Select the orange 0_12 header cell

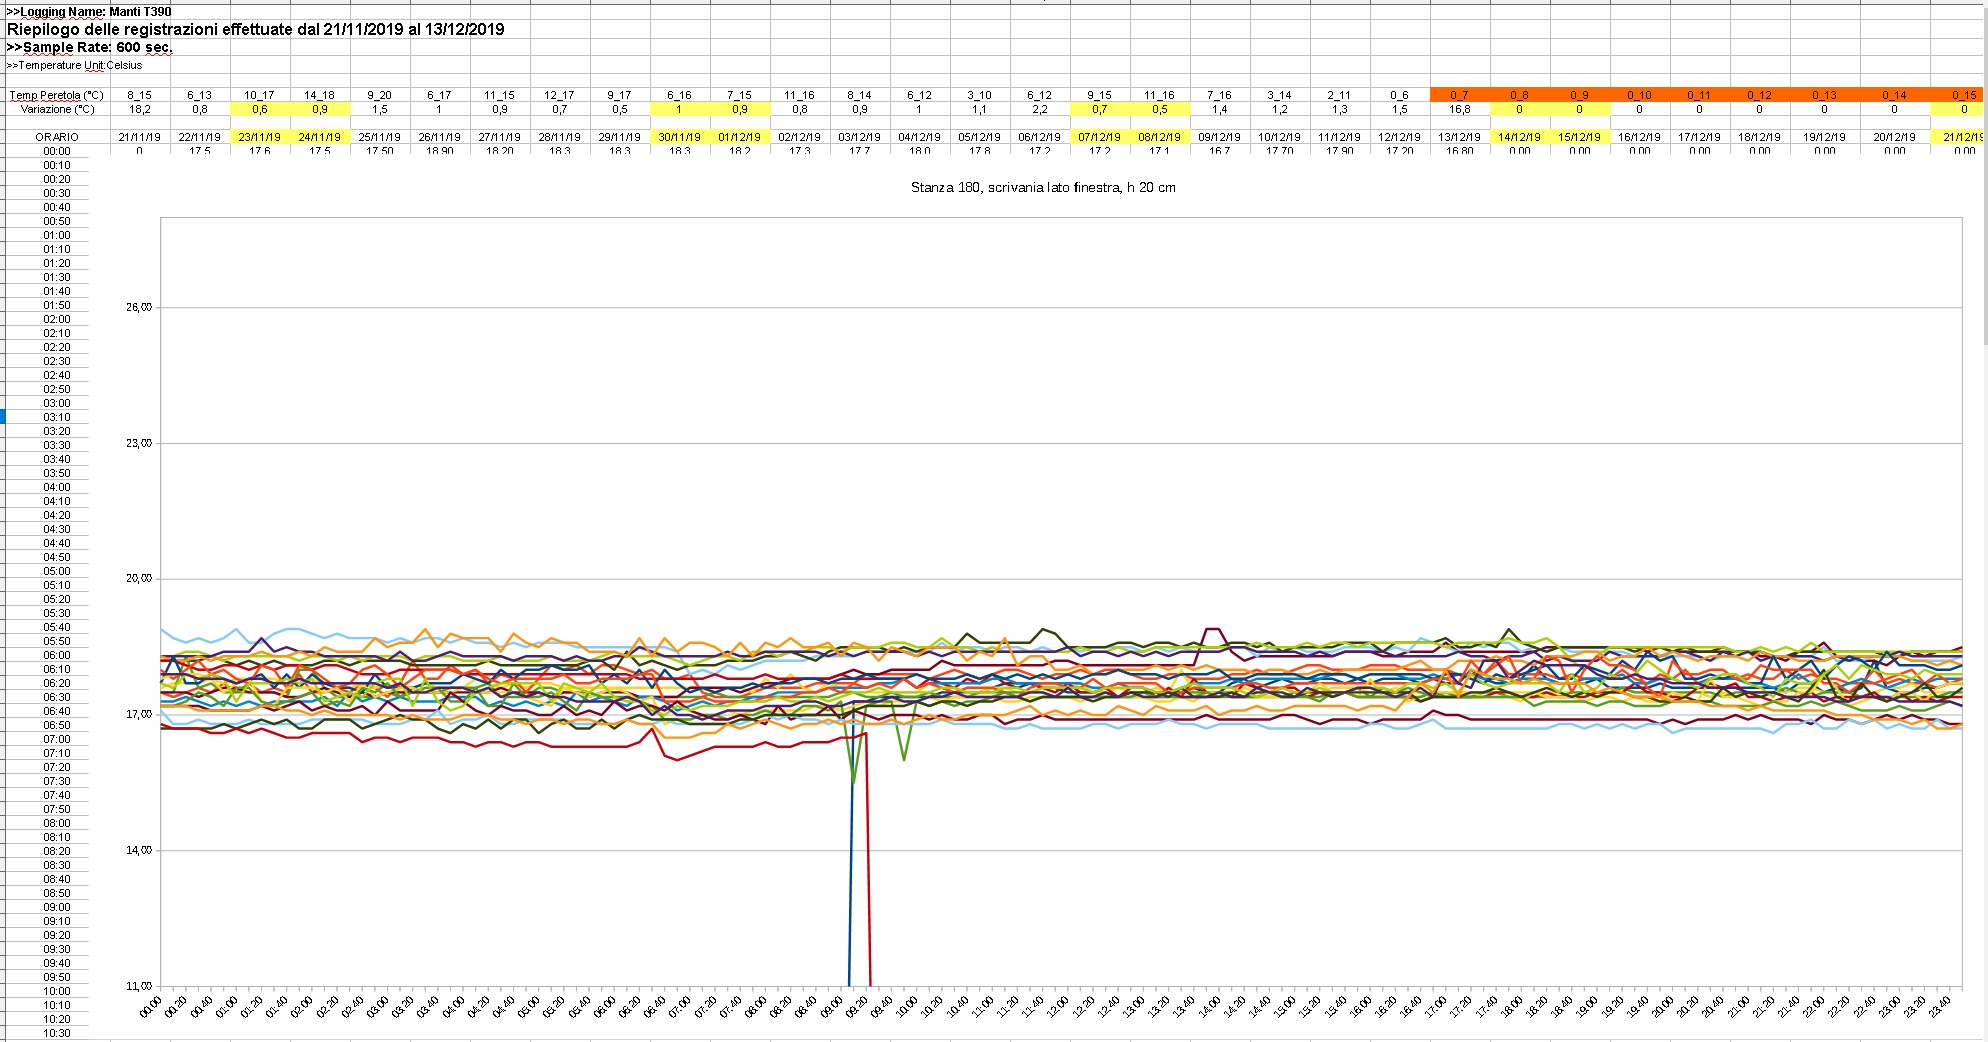[x=1760, y=96]
